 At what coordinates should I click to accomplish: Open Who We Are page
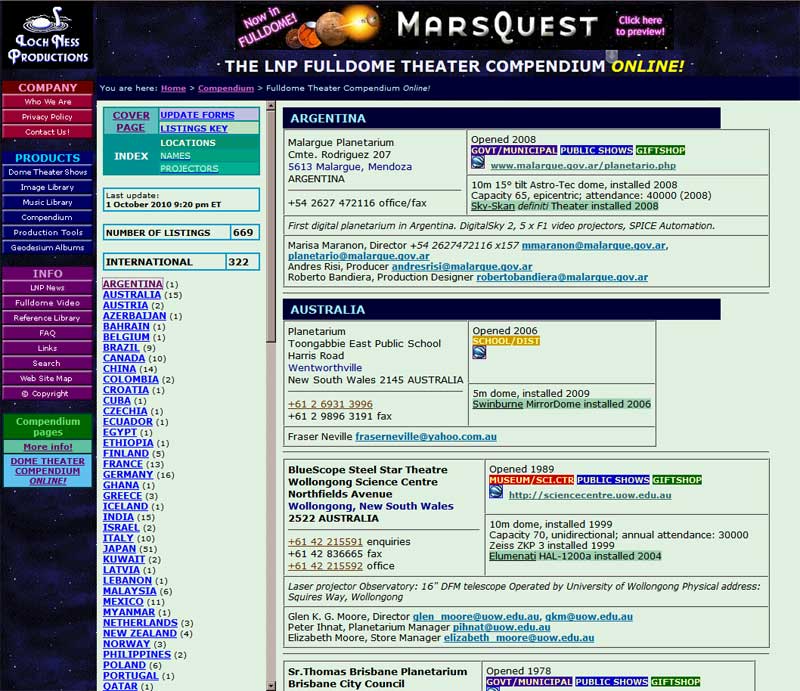[x=47, y=102]
